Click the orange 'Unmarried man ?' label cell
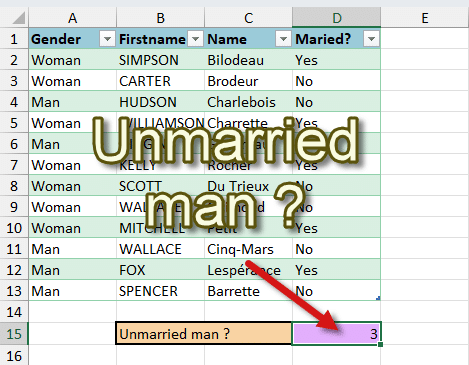Screen dimensions: 469x365 tap(204, 333)
